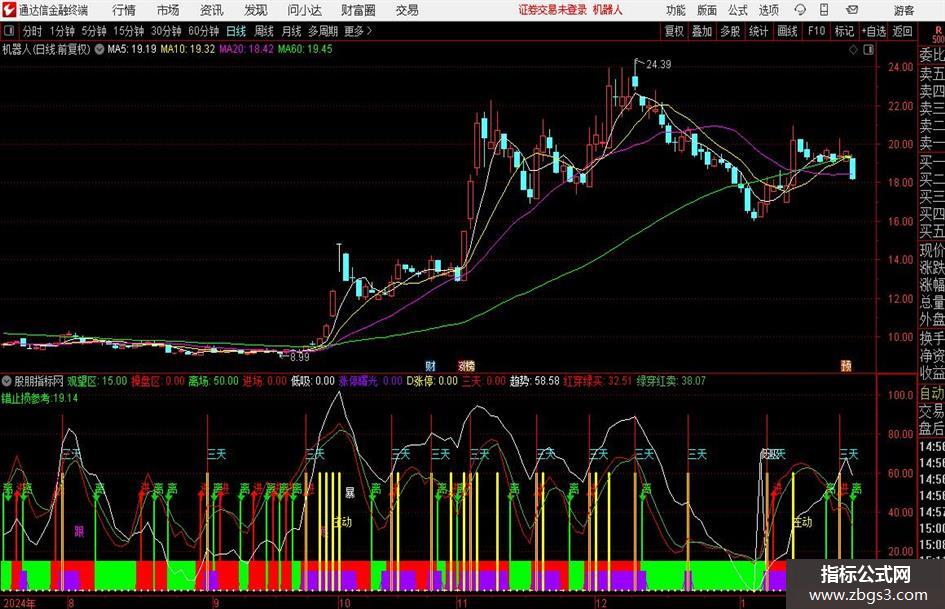Click the 复权 toolbar button

[674, 31]
